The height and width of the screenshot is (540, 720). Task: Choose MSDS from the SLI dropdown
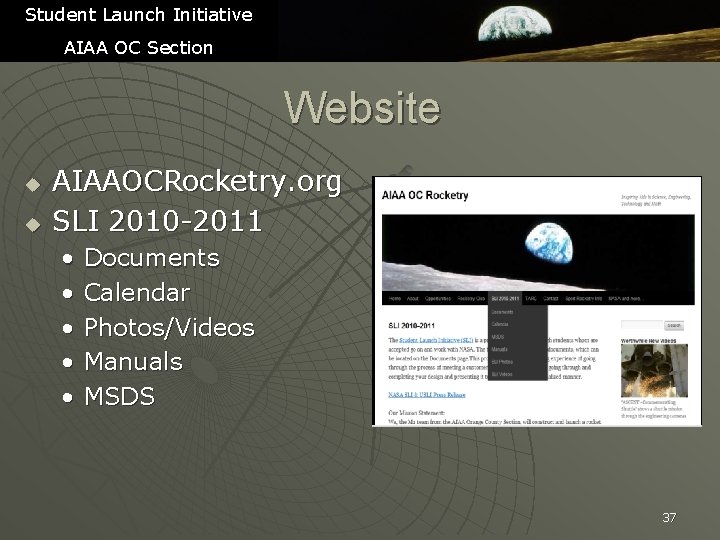point(498,337)
